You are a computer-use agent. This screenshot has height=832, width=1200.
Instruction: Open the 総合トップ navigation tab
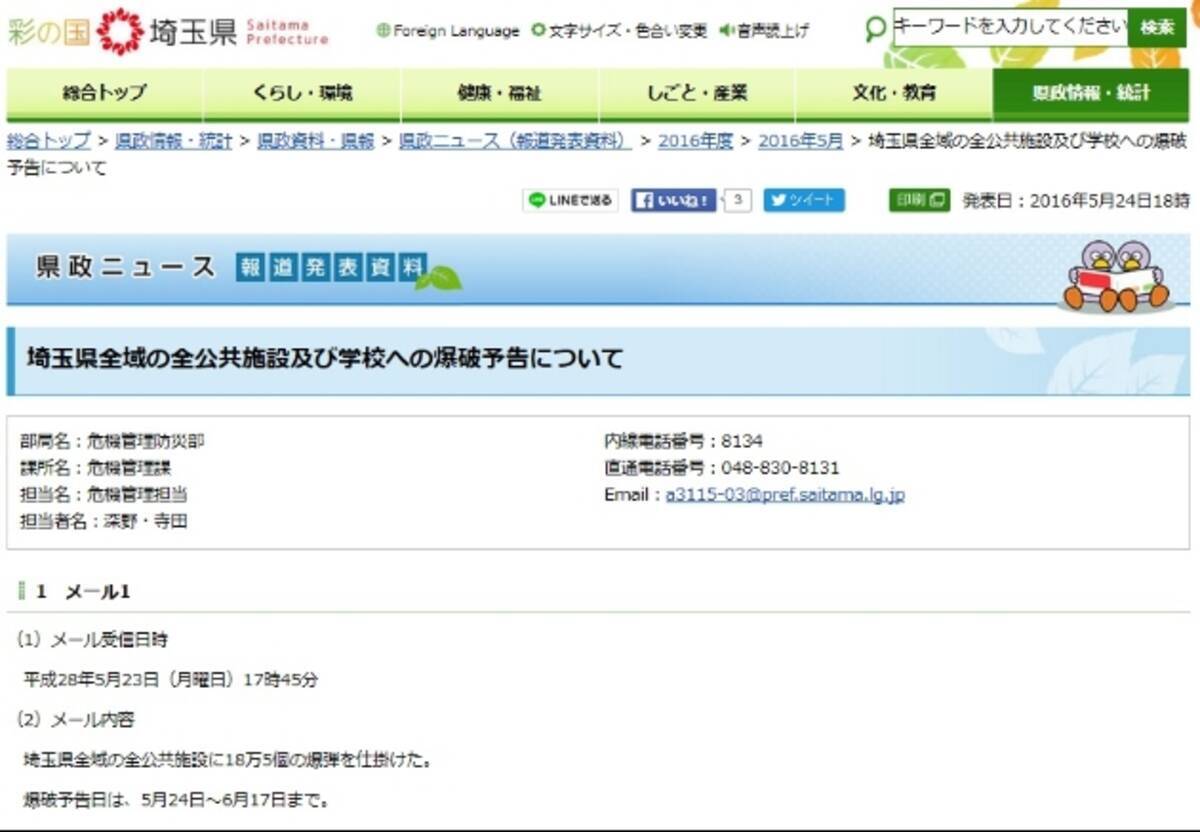pos(104,94)
